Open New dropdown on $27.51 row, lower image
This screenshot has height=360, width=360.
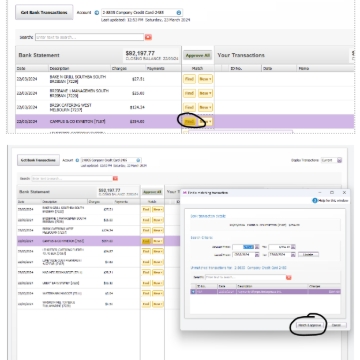point(158,209)
